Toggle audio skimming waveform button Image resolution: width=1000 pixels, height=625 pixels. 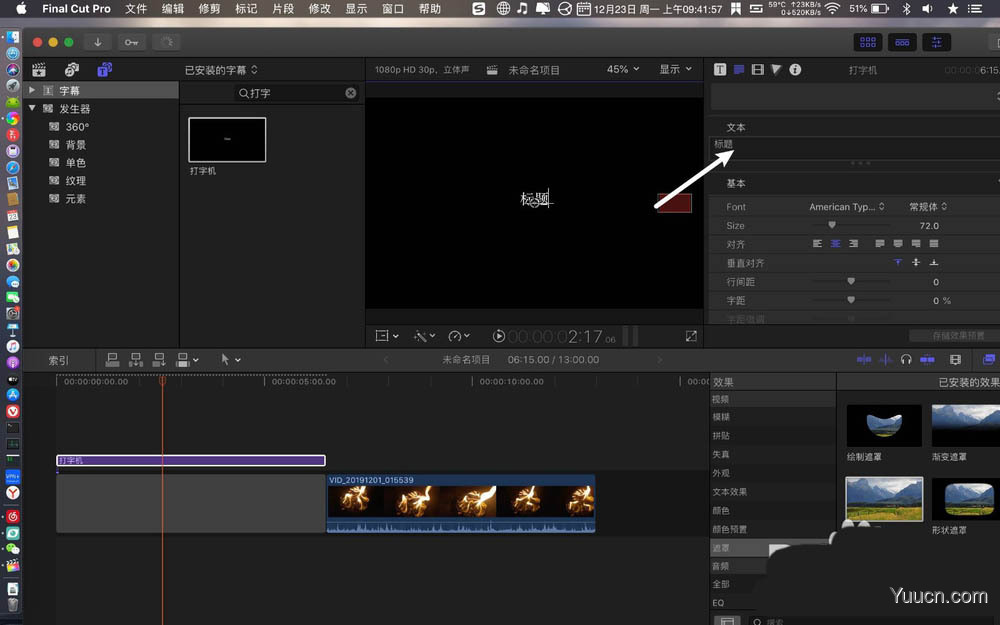(886, 360)
